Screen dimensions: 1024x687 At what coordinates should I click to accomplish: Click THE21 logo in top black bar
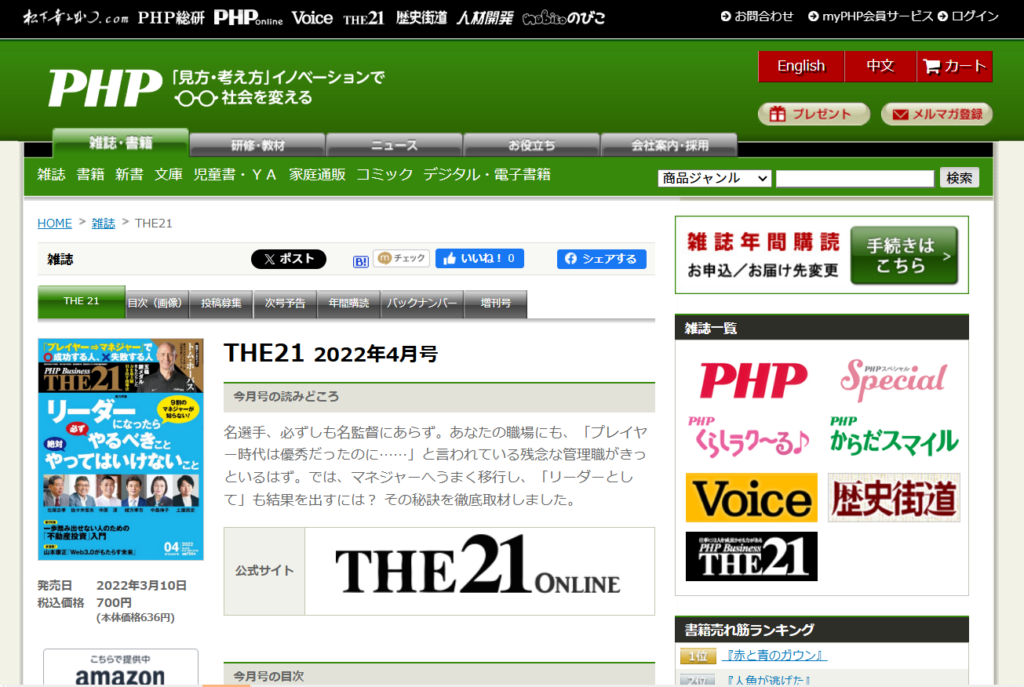[364, 18]
